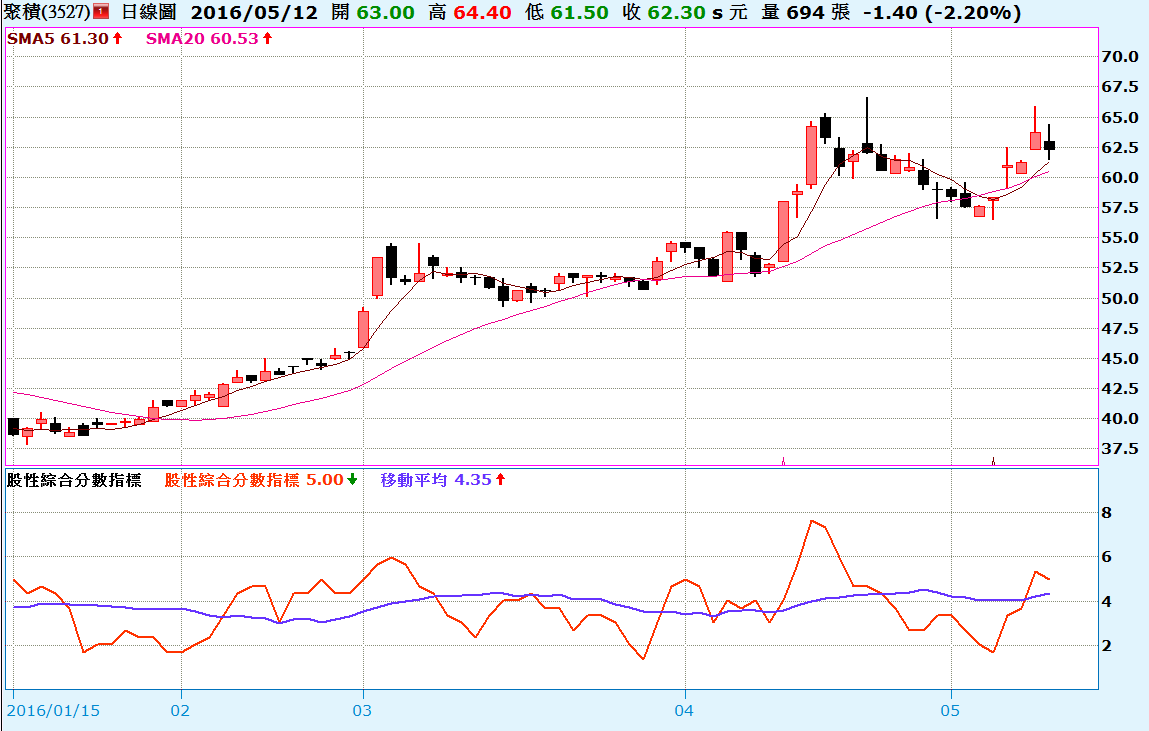Select the purple 移動平均 4.35 legend
This screenshot has width=1149, height=731.
tap(435, 480)
